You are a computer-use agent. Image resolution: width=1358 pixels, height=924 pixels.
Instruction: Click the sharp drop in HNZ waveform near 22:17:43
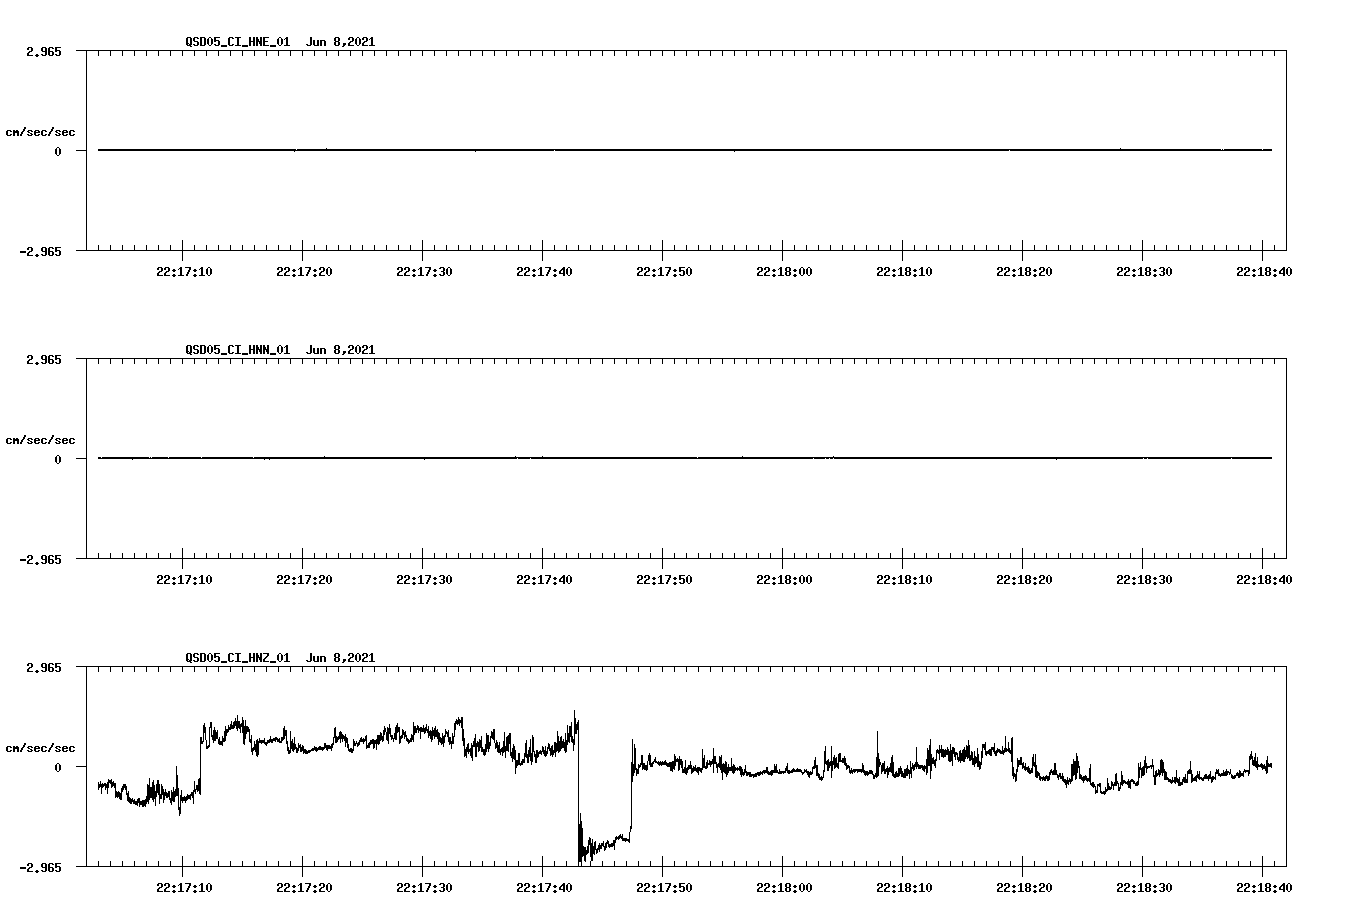(x=578, y=790)
